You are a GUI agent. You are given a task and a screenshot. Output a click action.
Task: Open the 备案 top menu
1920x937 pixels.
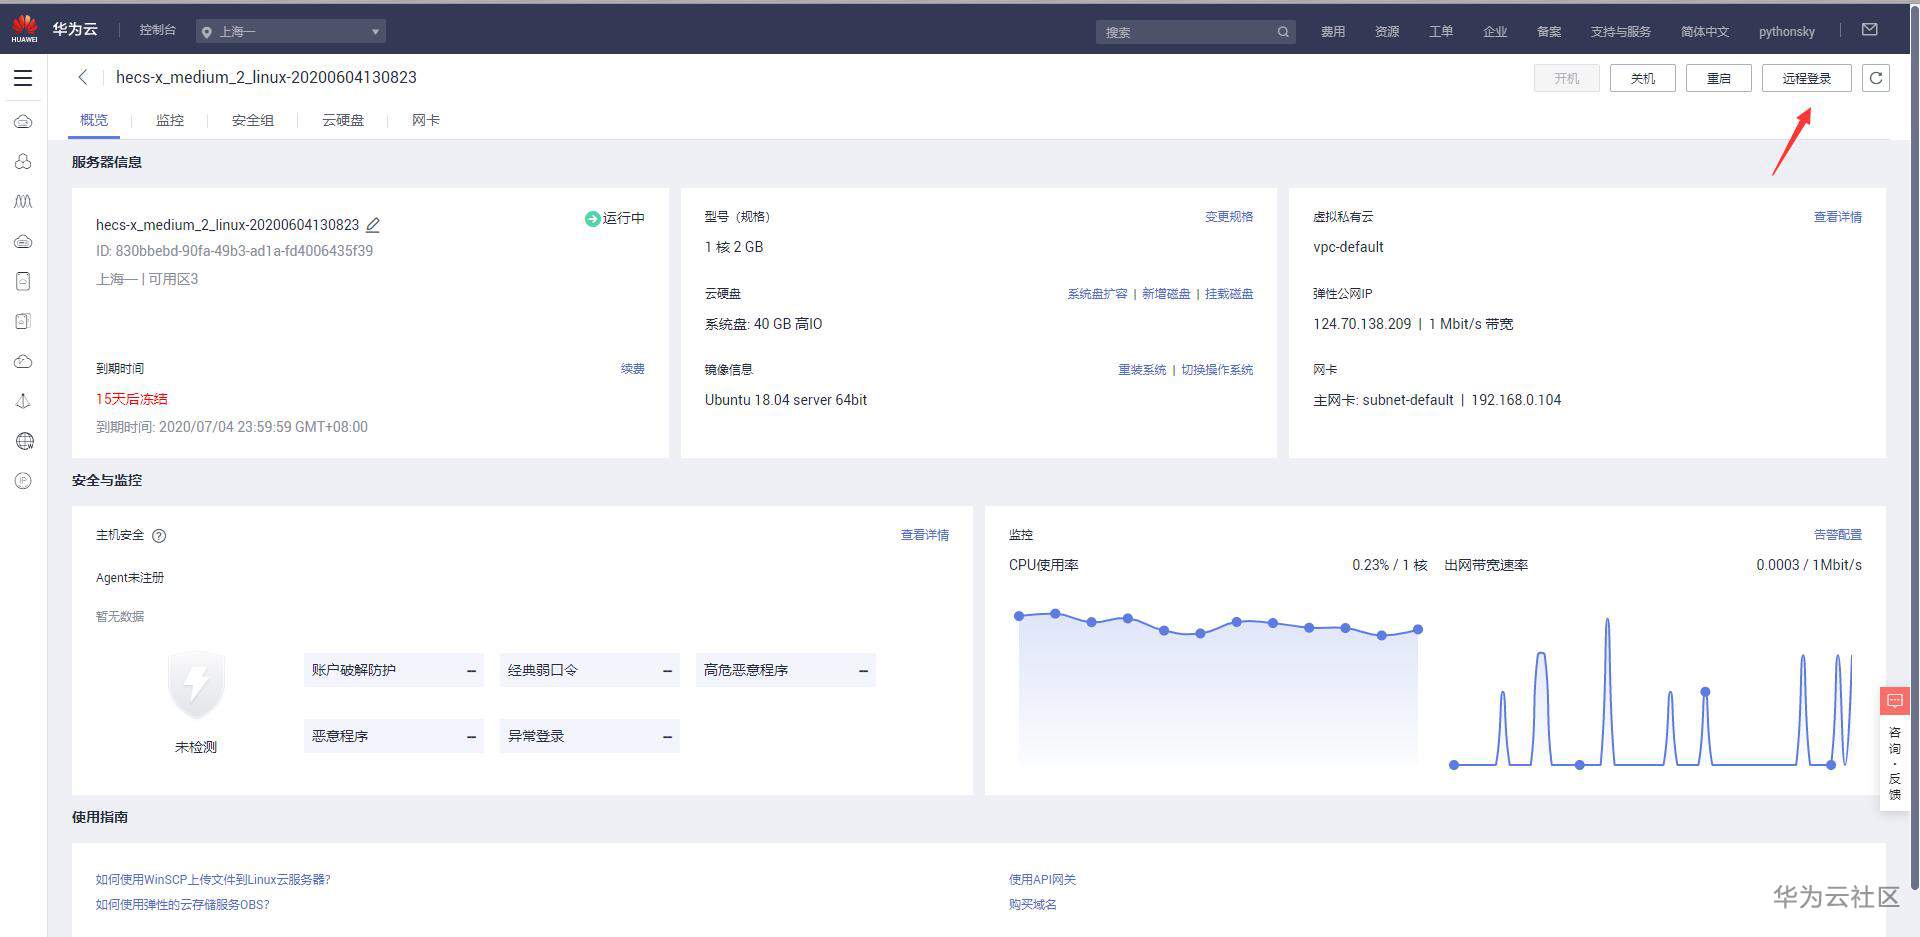coord(1549,32)
